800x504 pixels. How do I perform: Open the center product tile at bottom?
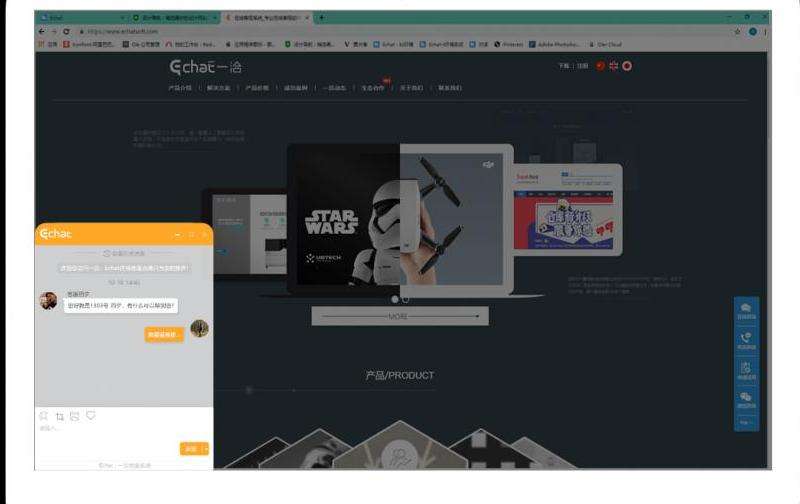(x=400, y=445)
